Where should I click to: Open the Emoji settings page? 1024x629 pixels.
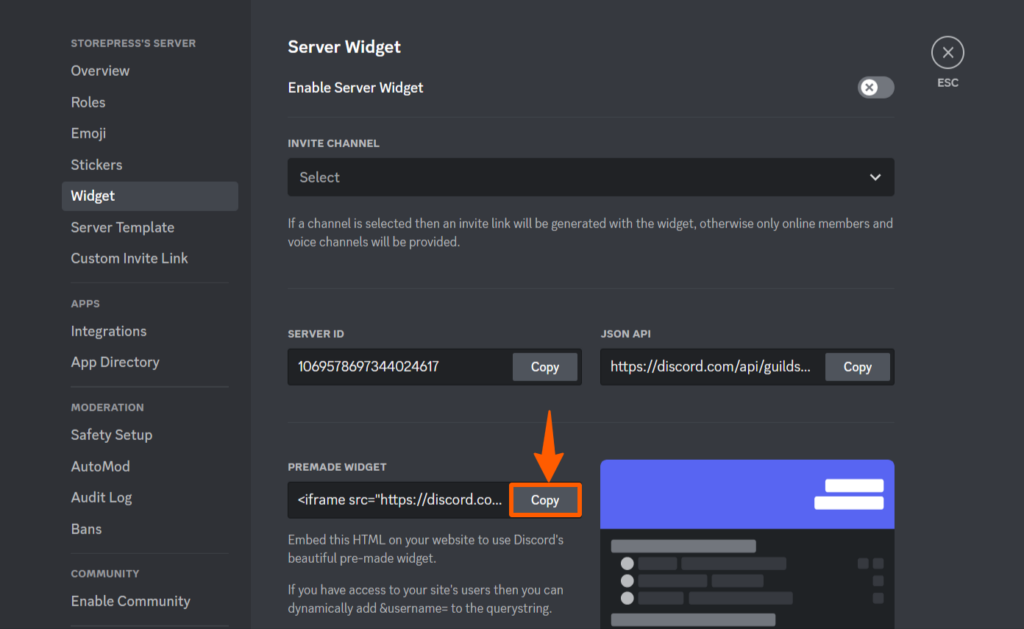88,133
